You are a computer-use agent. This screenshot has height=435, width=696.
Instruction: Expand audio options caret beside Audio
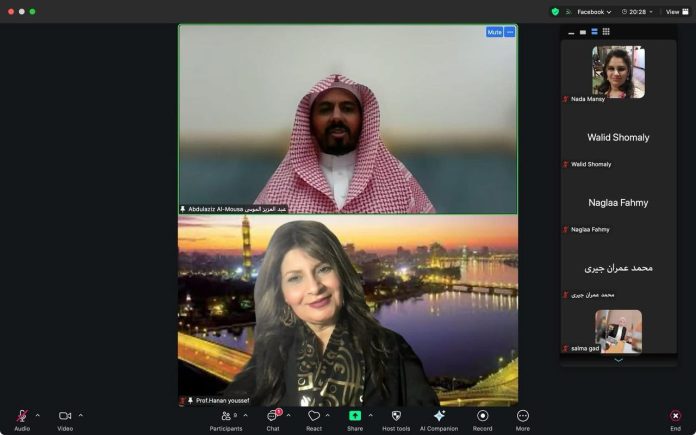coord(38,415)
